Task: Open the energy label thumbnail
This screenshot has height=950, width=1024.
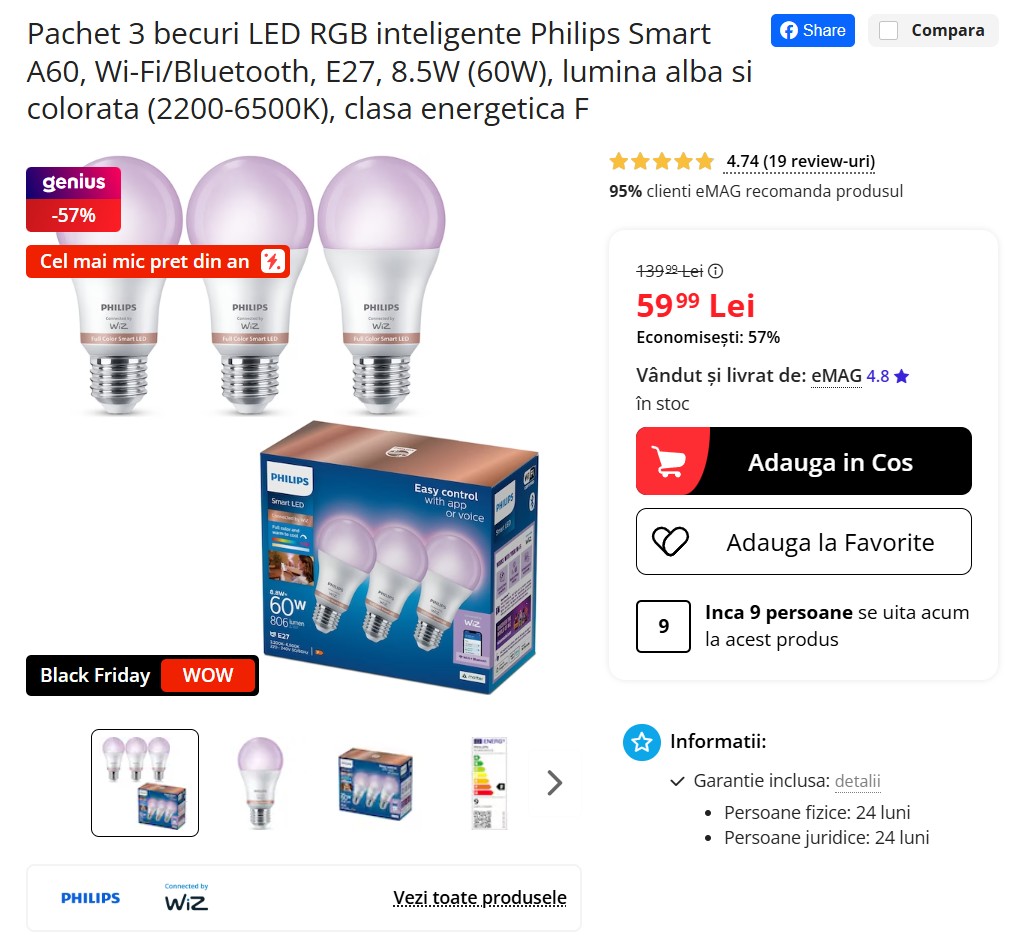Action: [490, 783]
